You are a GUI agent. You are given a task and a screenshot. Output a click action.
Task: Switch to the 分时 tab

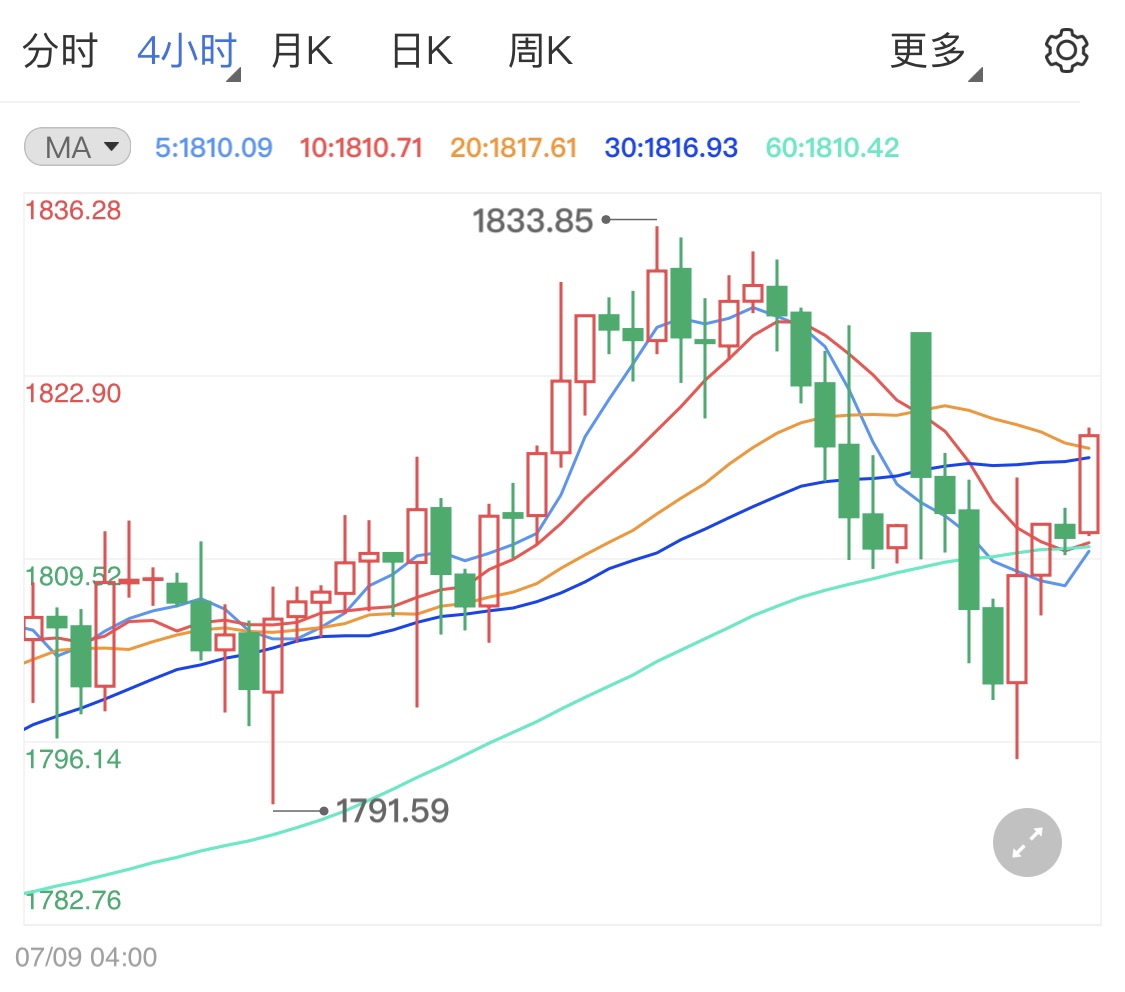click(60, 51)
